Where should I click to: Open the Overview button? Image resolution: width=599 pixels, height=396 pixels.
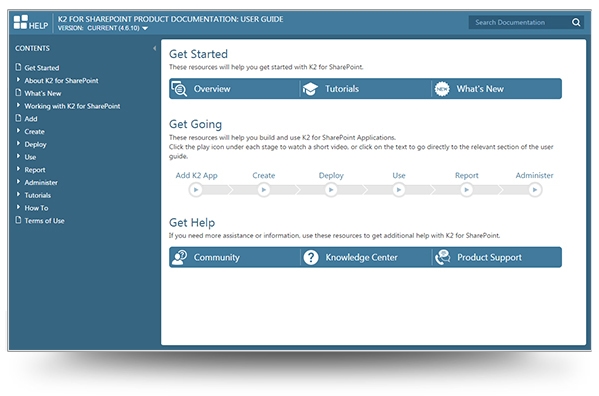tap(234, 89)
